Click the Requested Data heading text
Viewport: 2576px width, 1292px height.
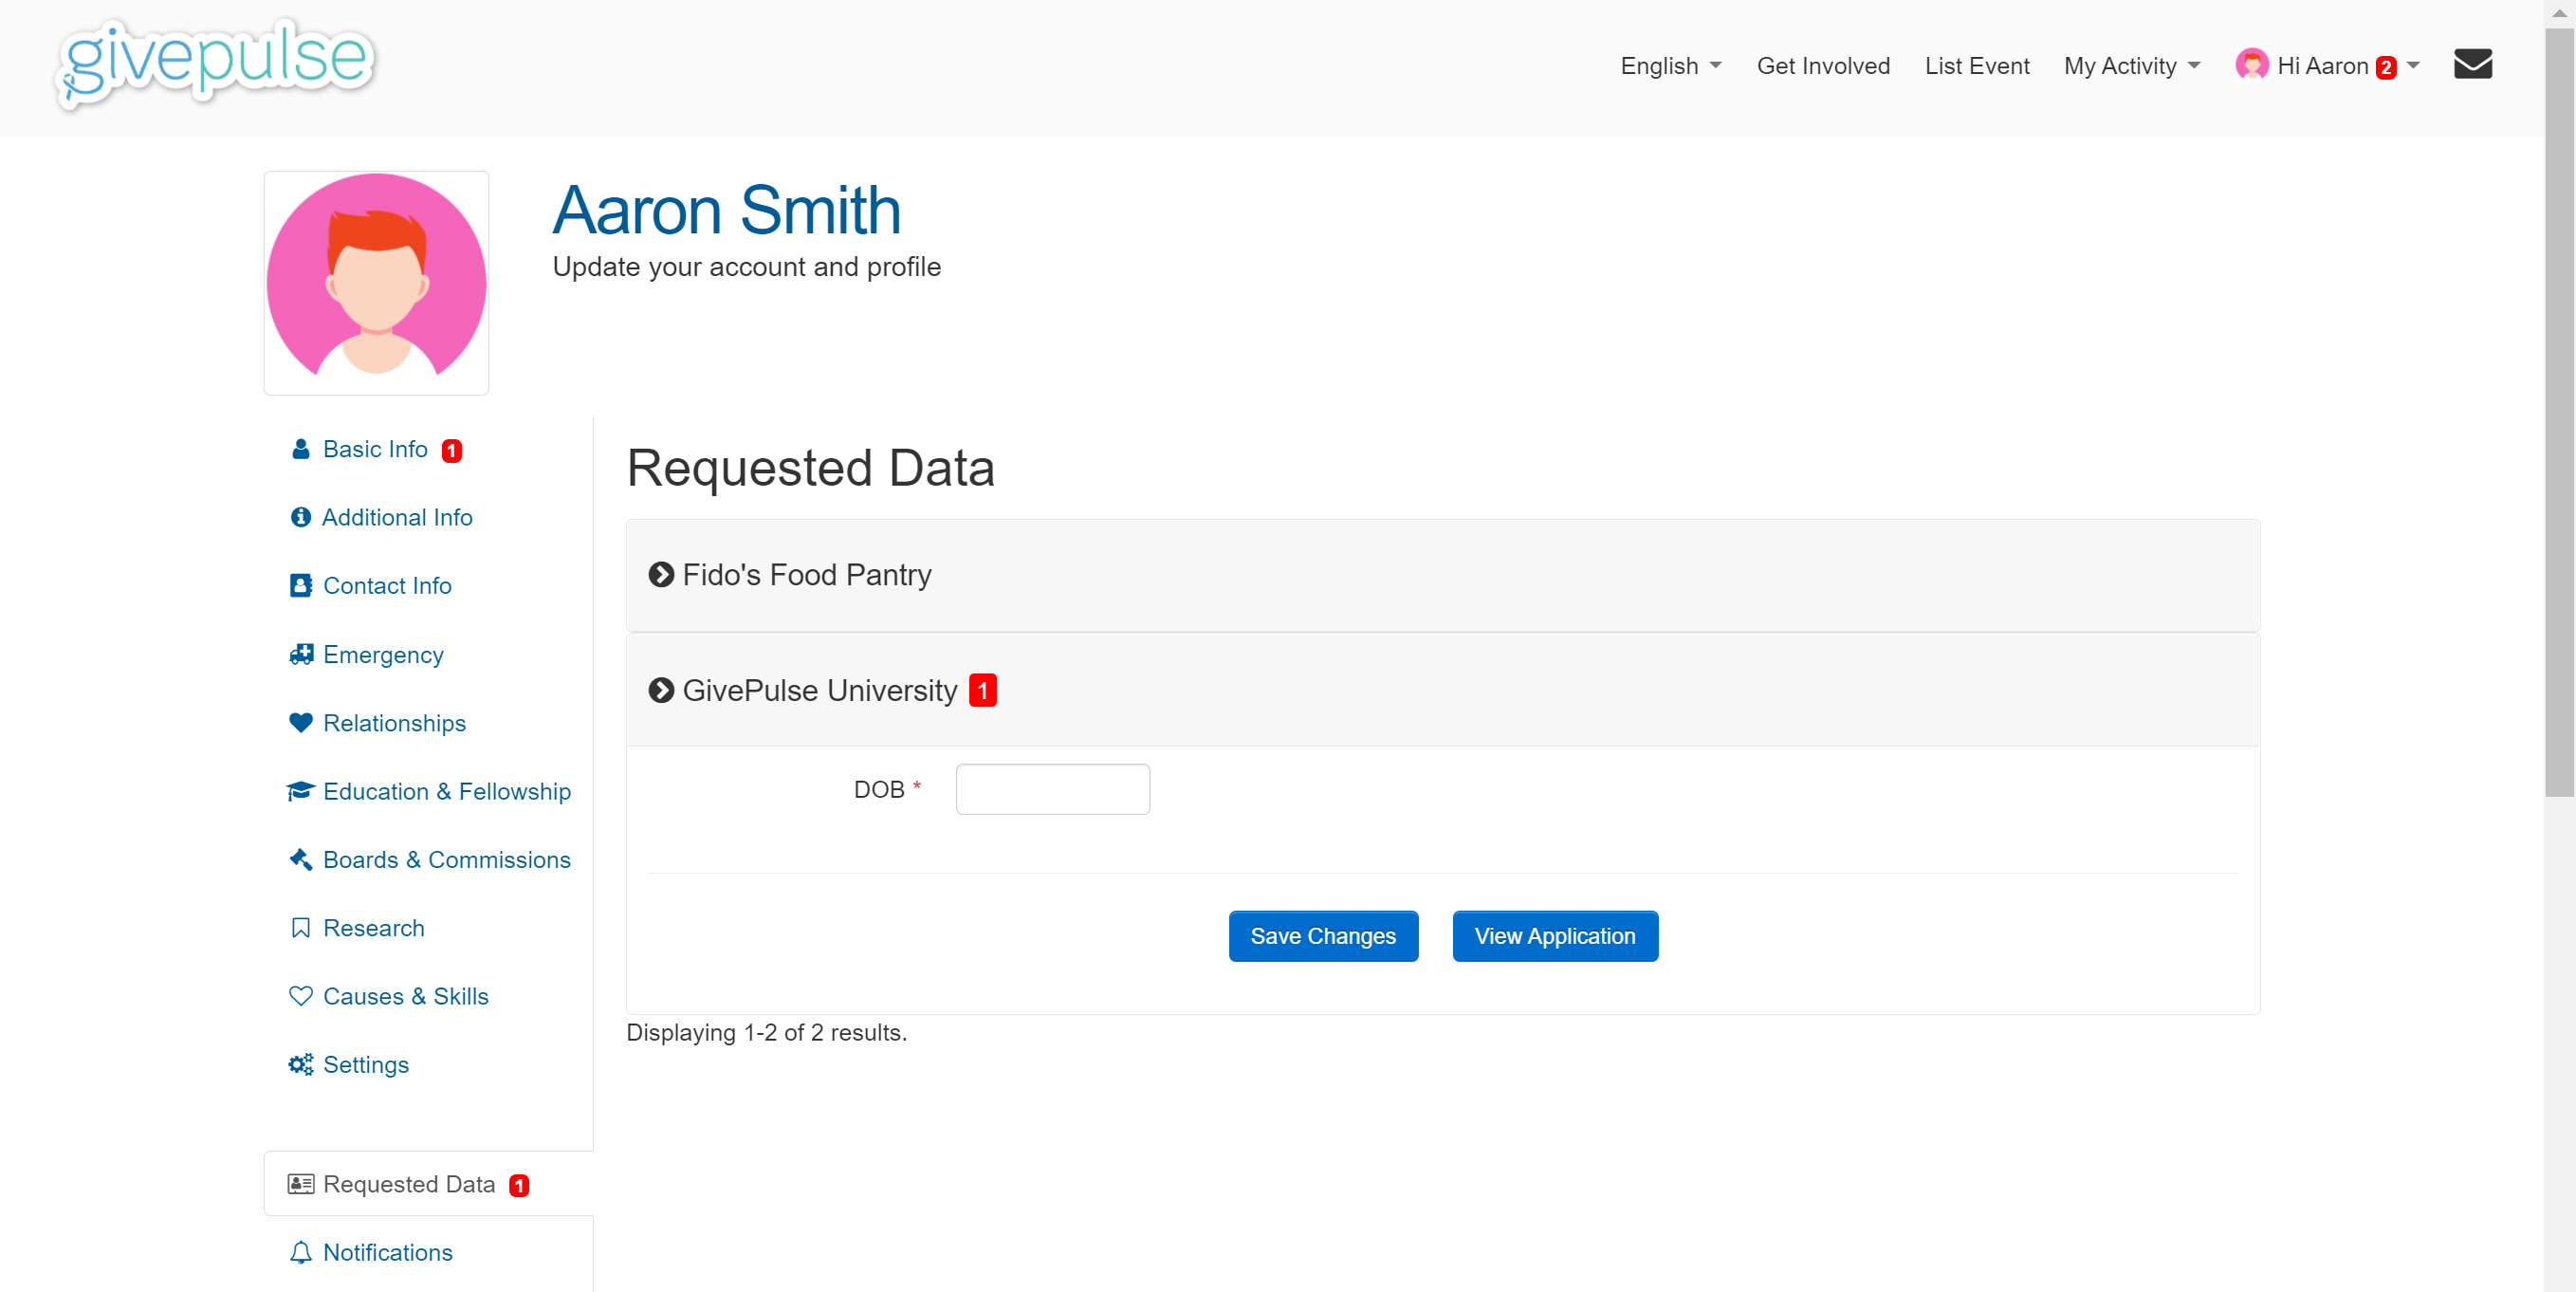pos(810,468)
